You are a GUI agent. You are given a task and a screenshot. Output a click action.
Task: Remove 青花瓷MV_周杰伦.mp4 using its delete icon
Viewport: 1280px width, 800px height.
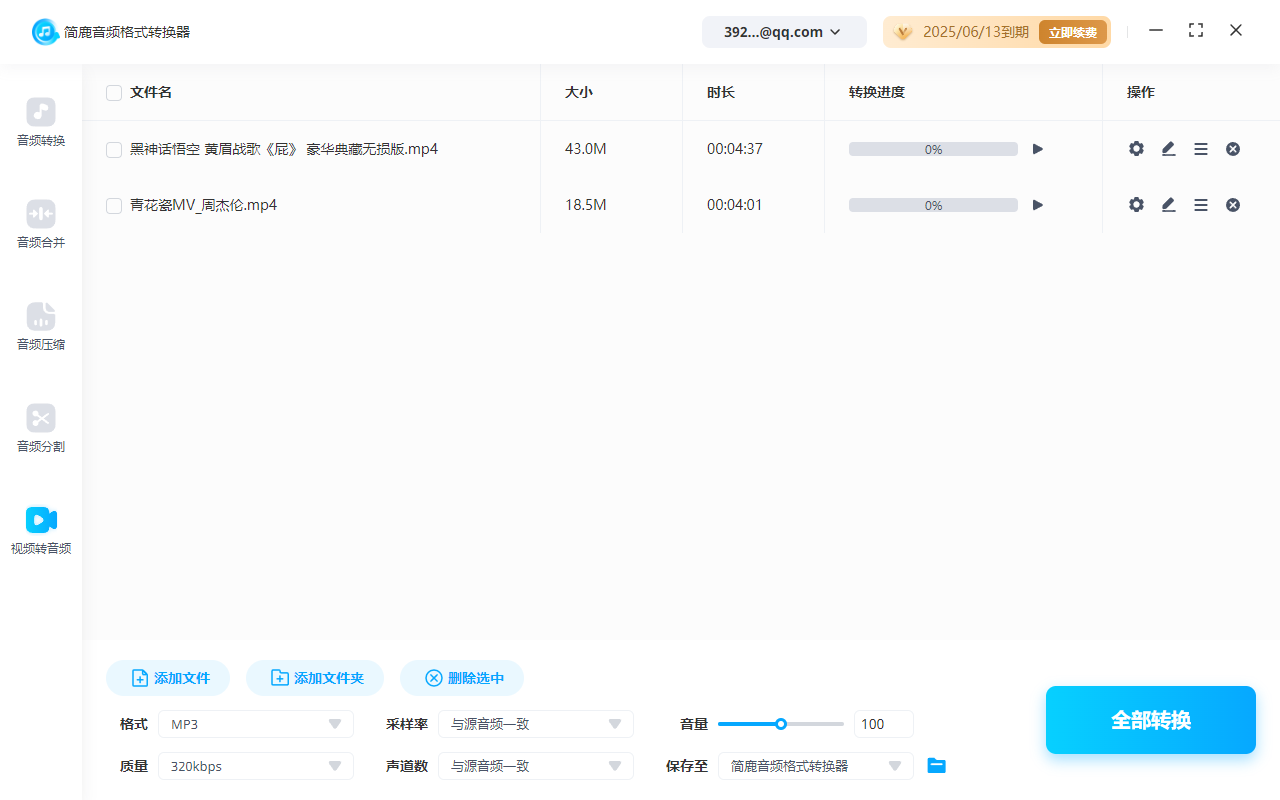point(1232,204)
